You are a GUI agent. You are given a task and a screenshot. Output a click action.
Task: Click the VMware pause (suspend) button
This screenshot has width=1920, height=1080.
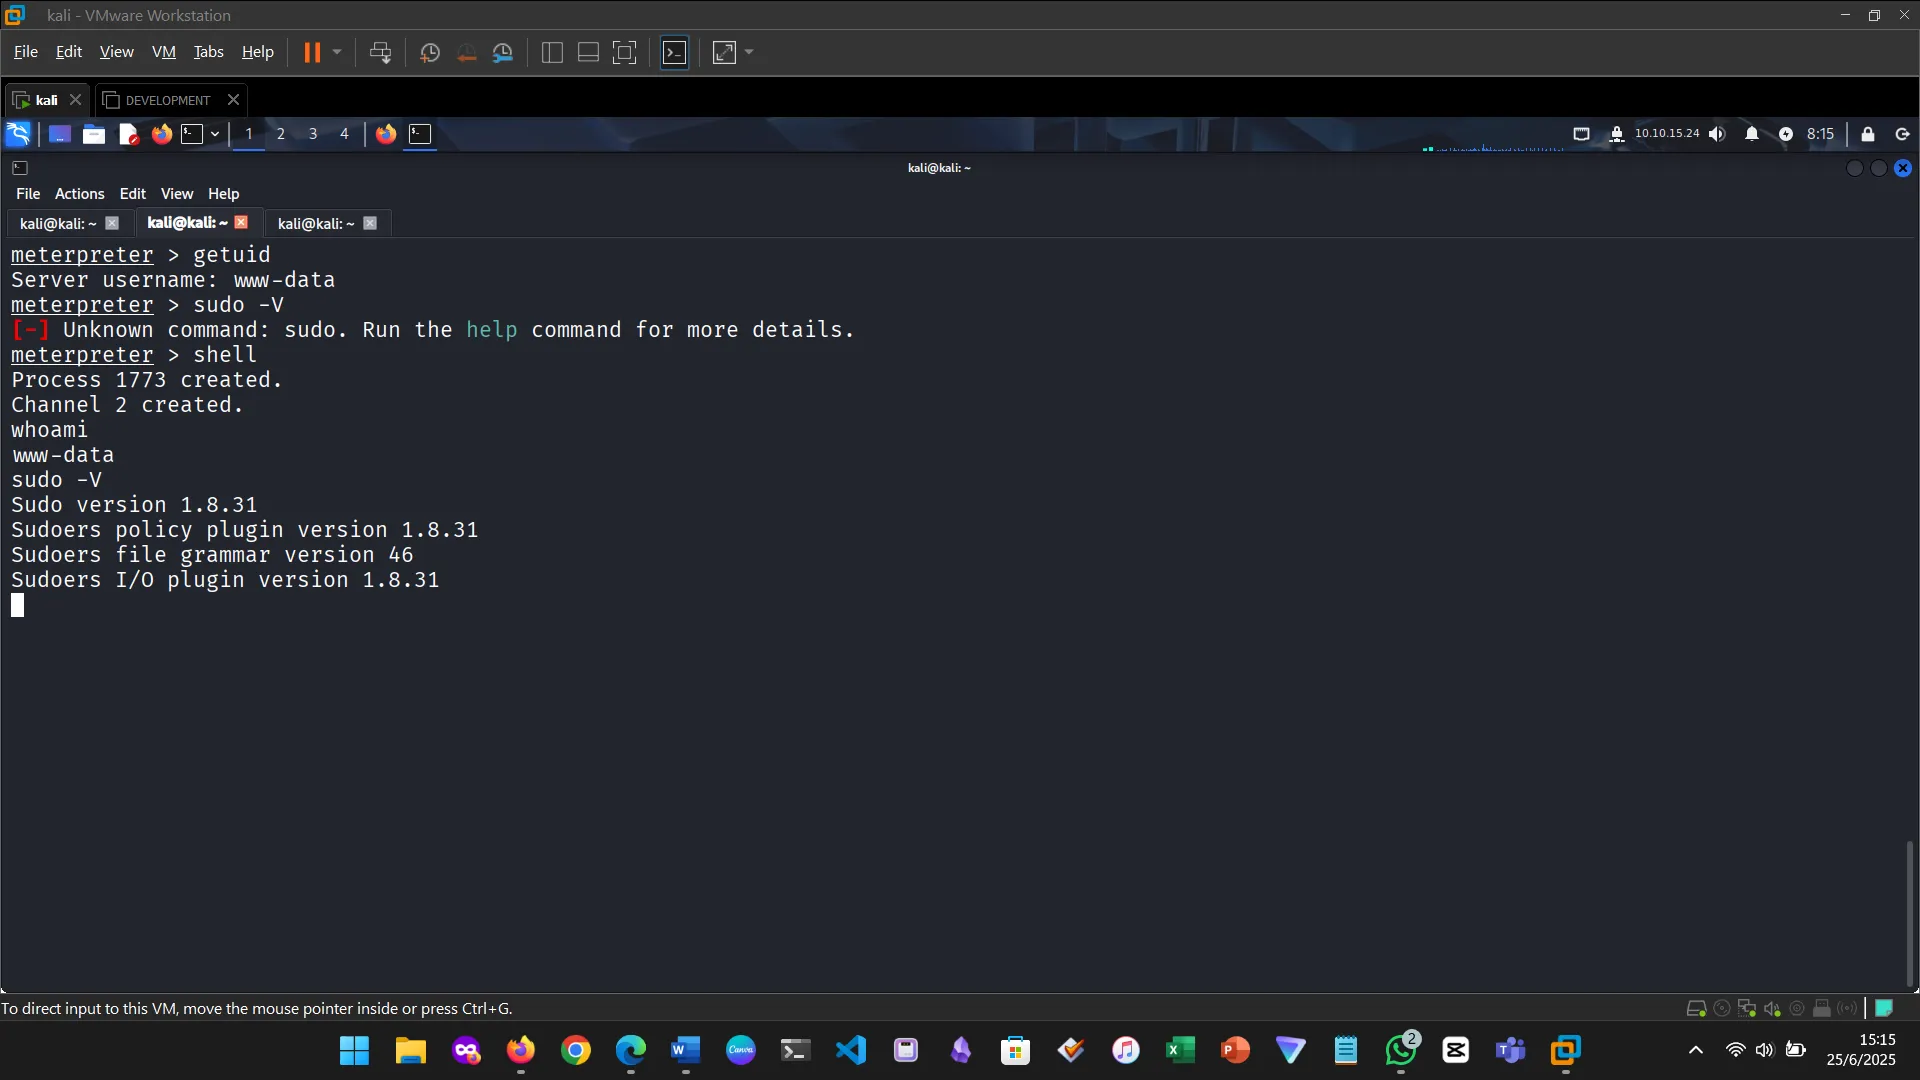pos(312,53)
